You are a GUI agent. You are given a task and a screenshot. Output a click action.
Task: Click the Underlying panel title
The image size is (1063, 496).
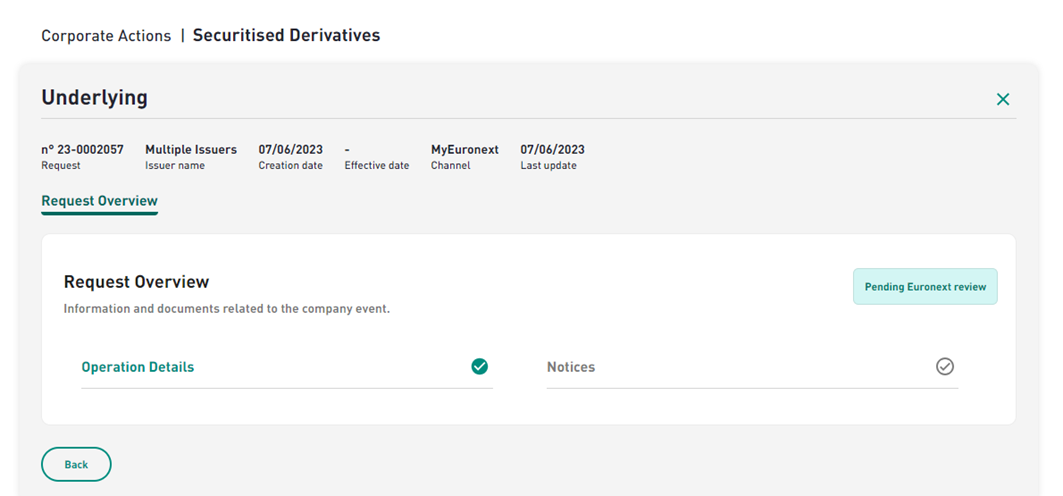click(x=94, y=98)
